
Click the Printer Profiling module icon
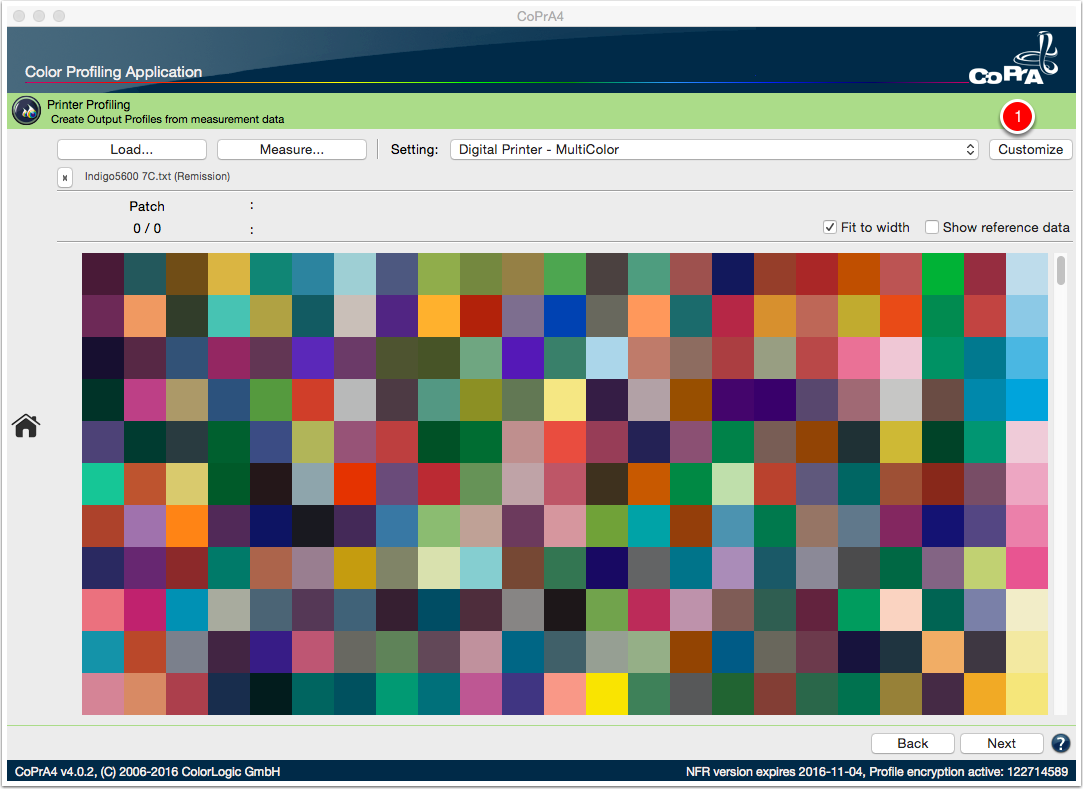click(x=26, y=111)
